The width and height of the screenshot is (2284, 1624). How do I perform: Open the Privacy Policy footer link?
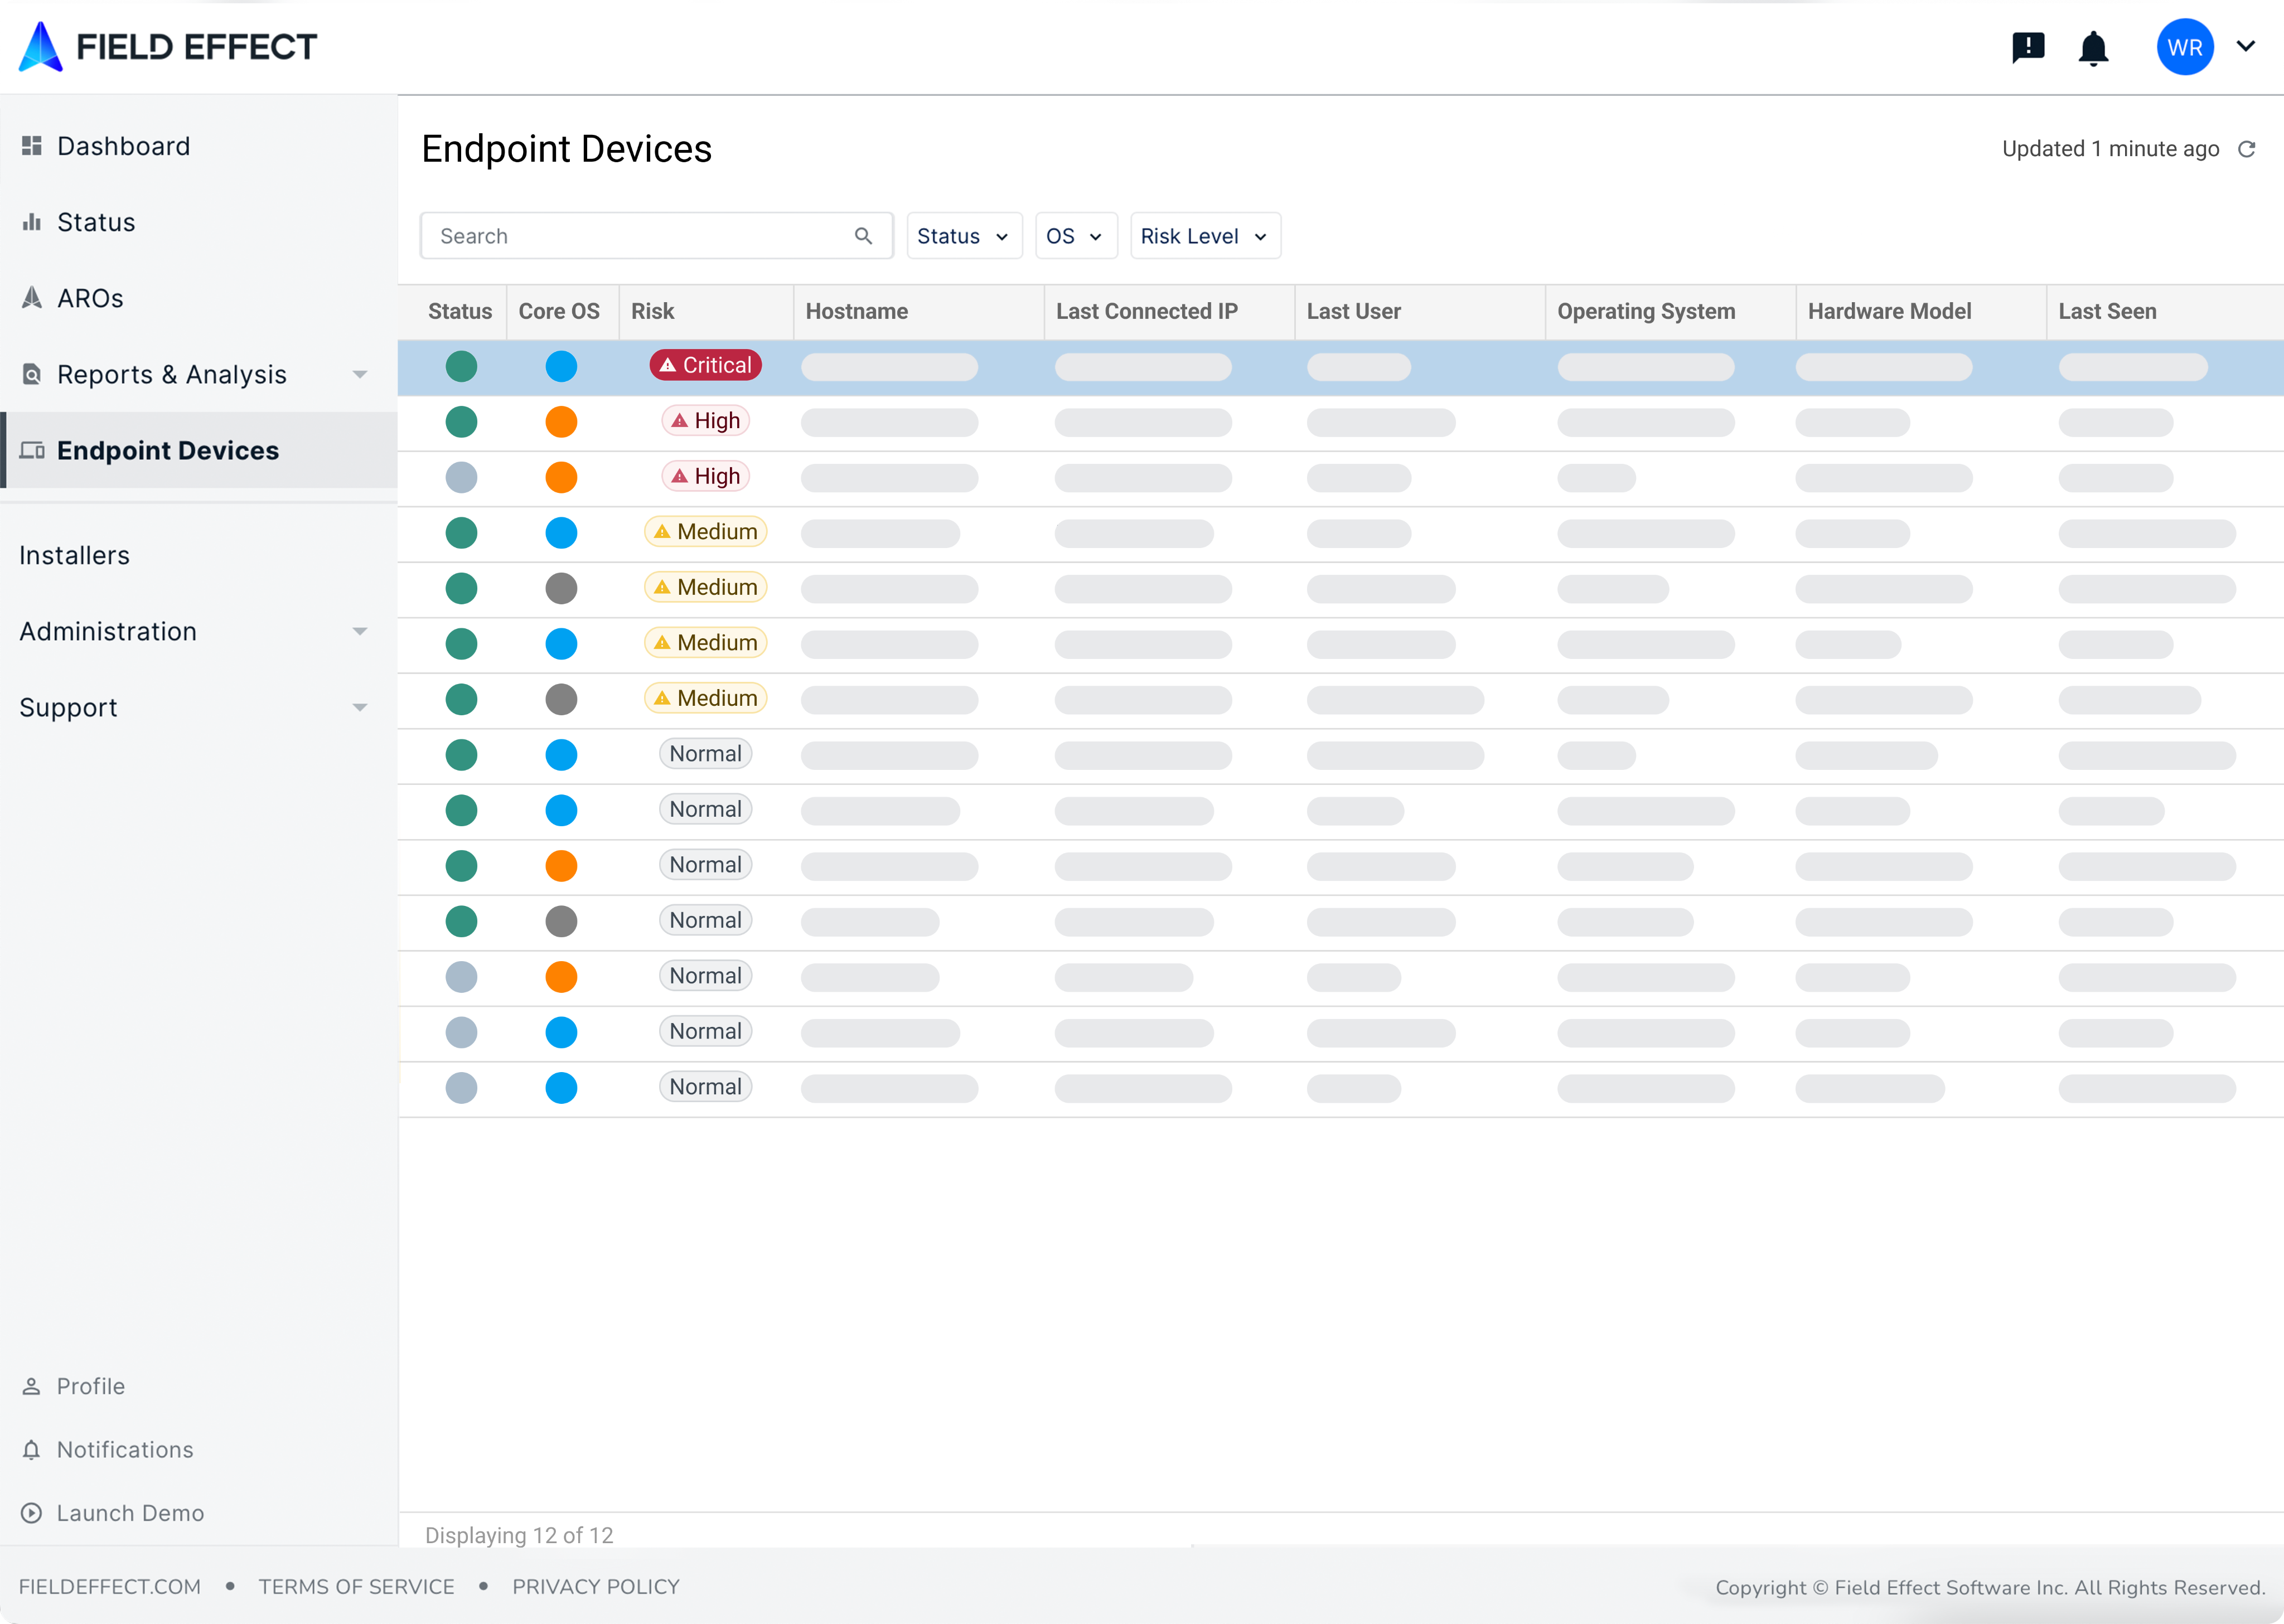pyautogui.click(x=595, y=1587)
